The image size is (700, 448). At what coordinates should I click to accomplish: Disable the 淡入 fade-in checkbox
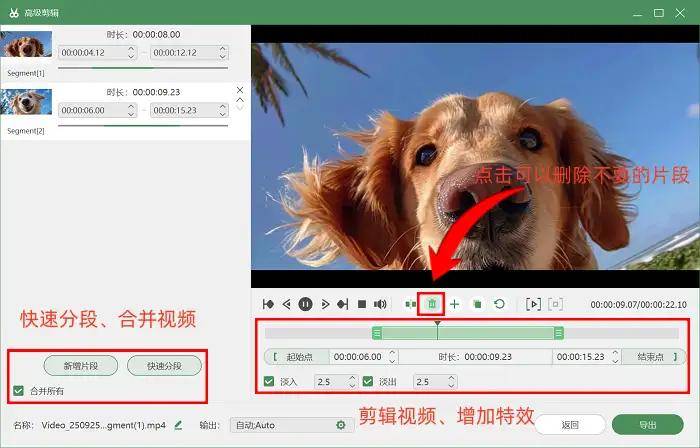(268, 382)
